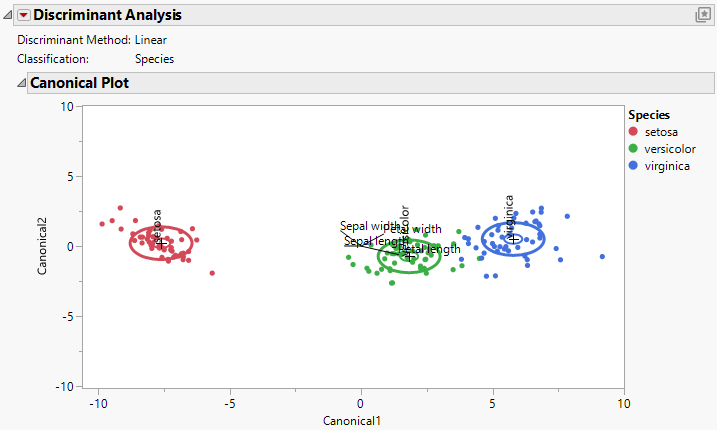Click the setosa red legend marker
This screenshot has height=430, width=717.
[x=633, y=132]
